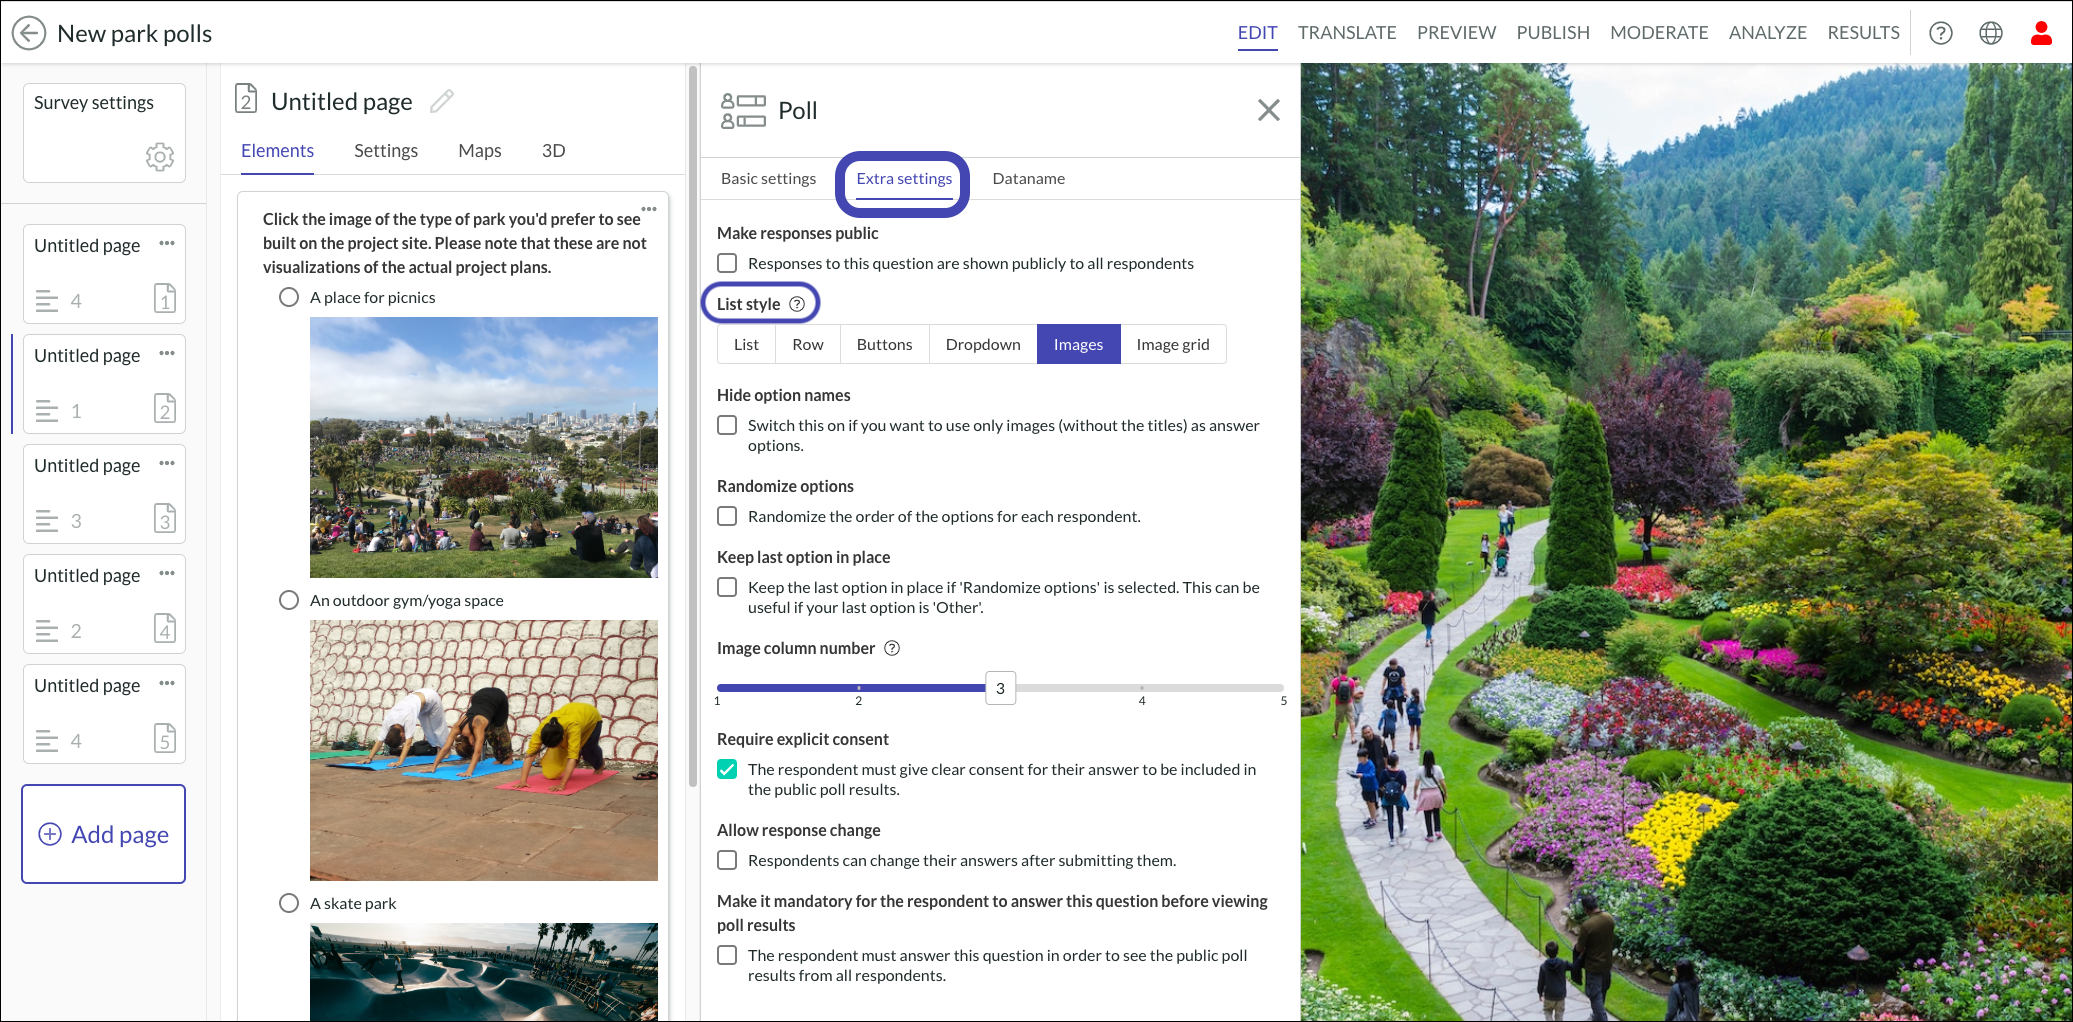Viewport: 2073px width, 1022px height.
Task: Click page number 5 icon in sidebar
Action: (x=165, y=738)
